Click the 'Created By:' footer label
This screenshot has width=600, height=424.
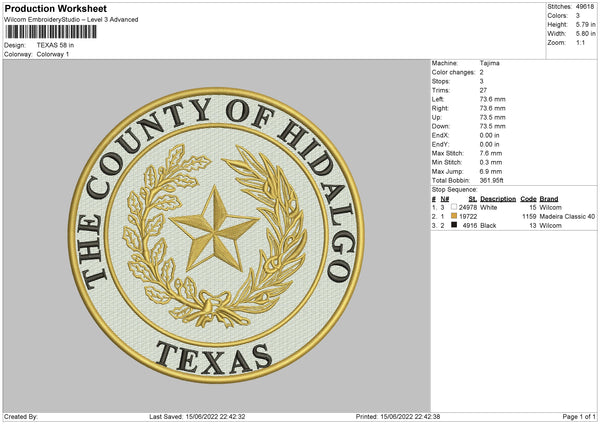tap(21, 416)
